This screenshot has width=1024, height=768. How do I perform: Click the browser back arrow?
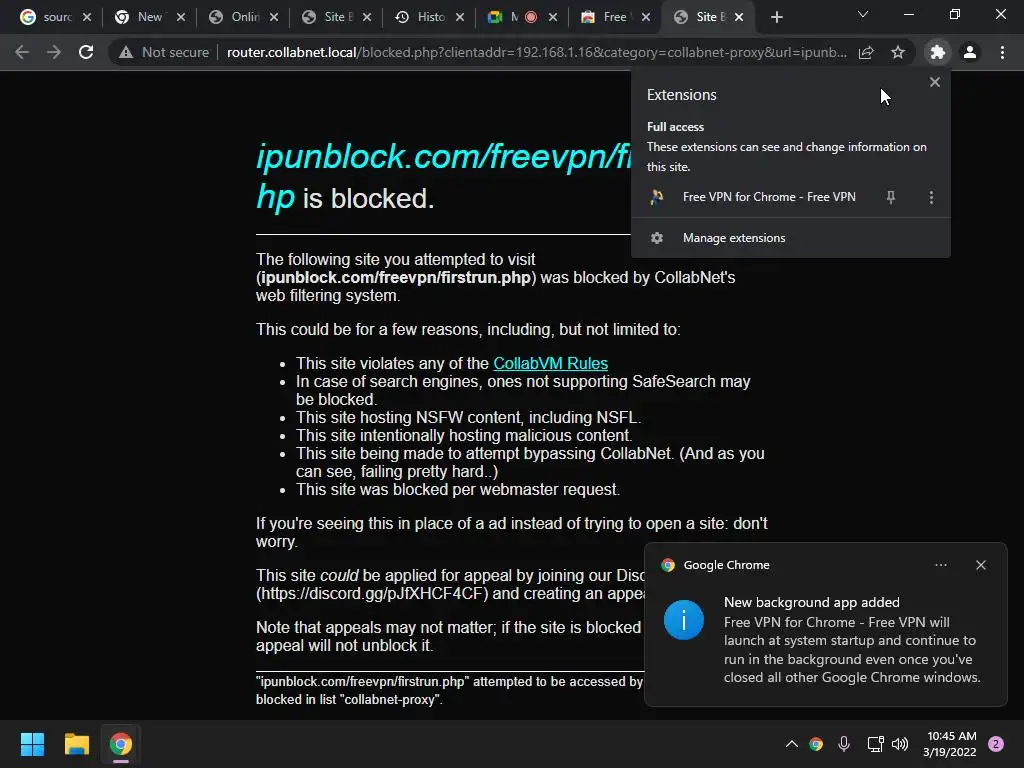tap(22, 52)
